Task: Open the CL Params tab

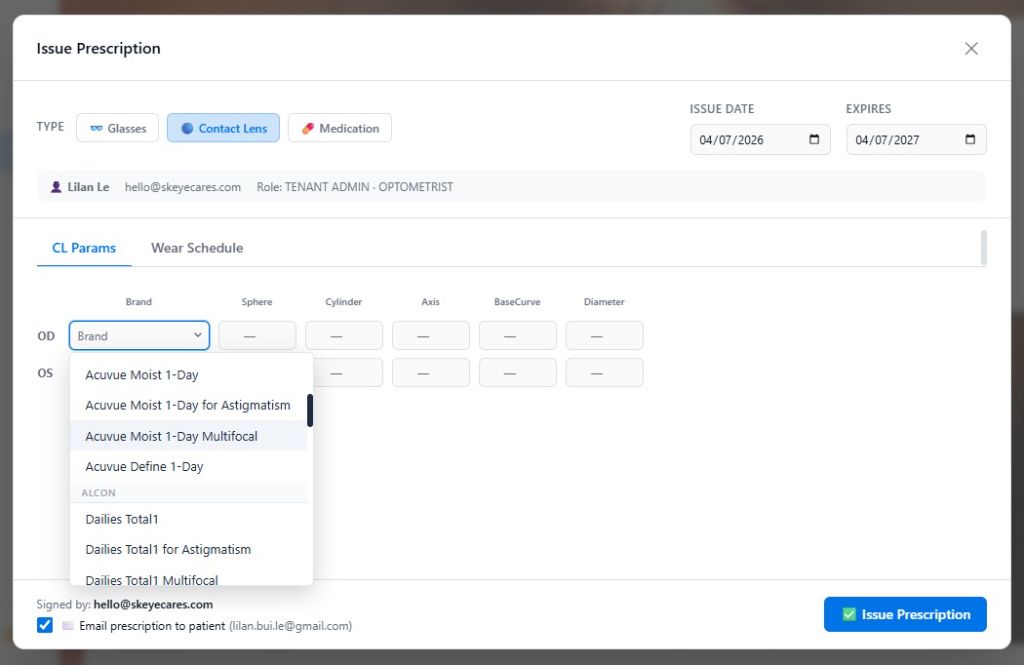Action: 84,248
